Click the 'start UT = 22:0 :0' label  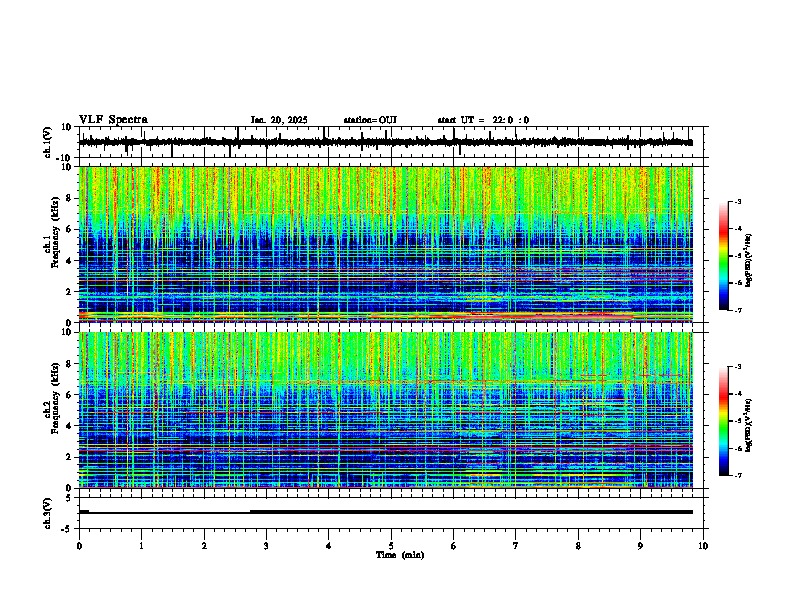tap(483, 120)
